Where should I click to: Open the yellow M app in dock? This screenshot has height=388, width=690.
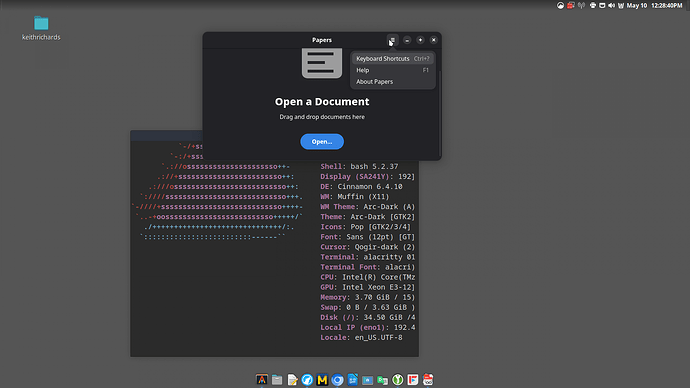(322, 380)
